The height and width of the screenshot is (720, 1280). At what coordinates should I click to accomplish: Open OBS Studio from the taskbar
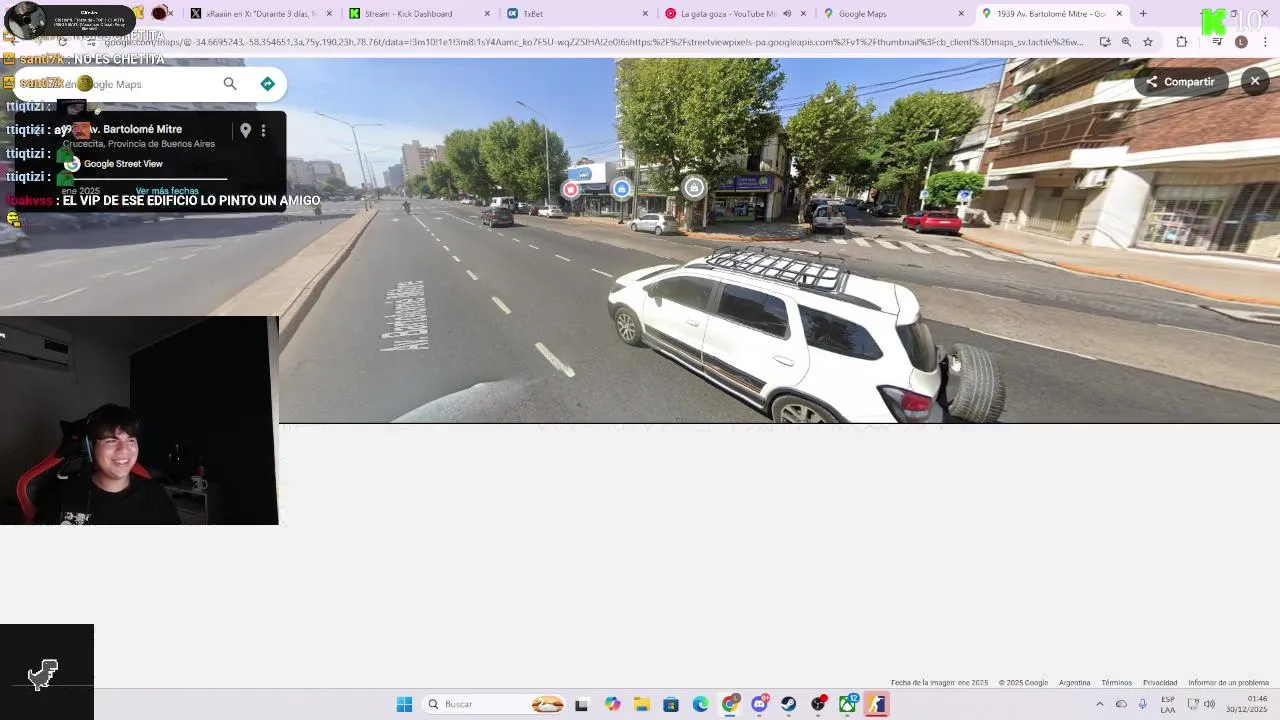(x=819, y=704)
